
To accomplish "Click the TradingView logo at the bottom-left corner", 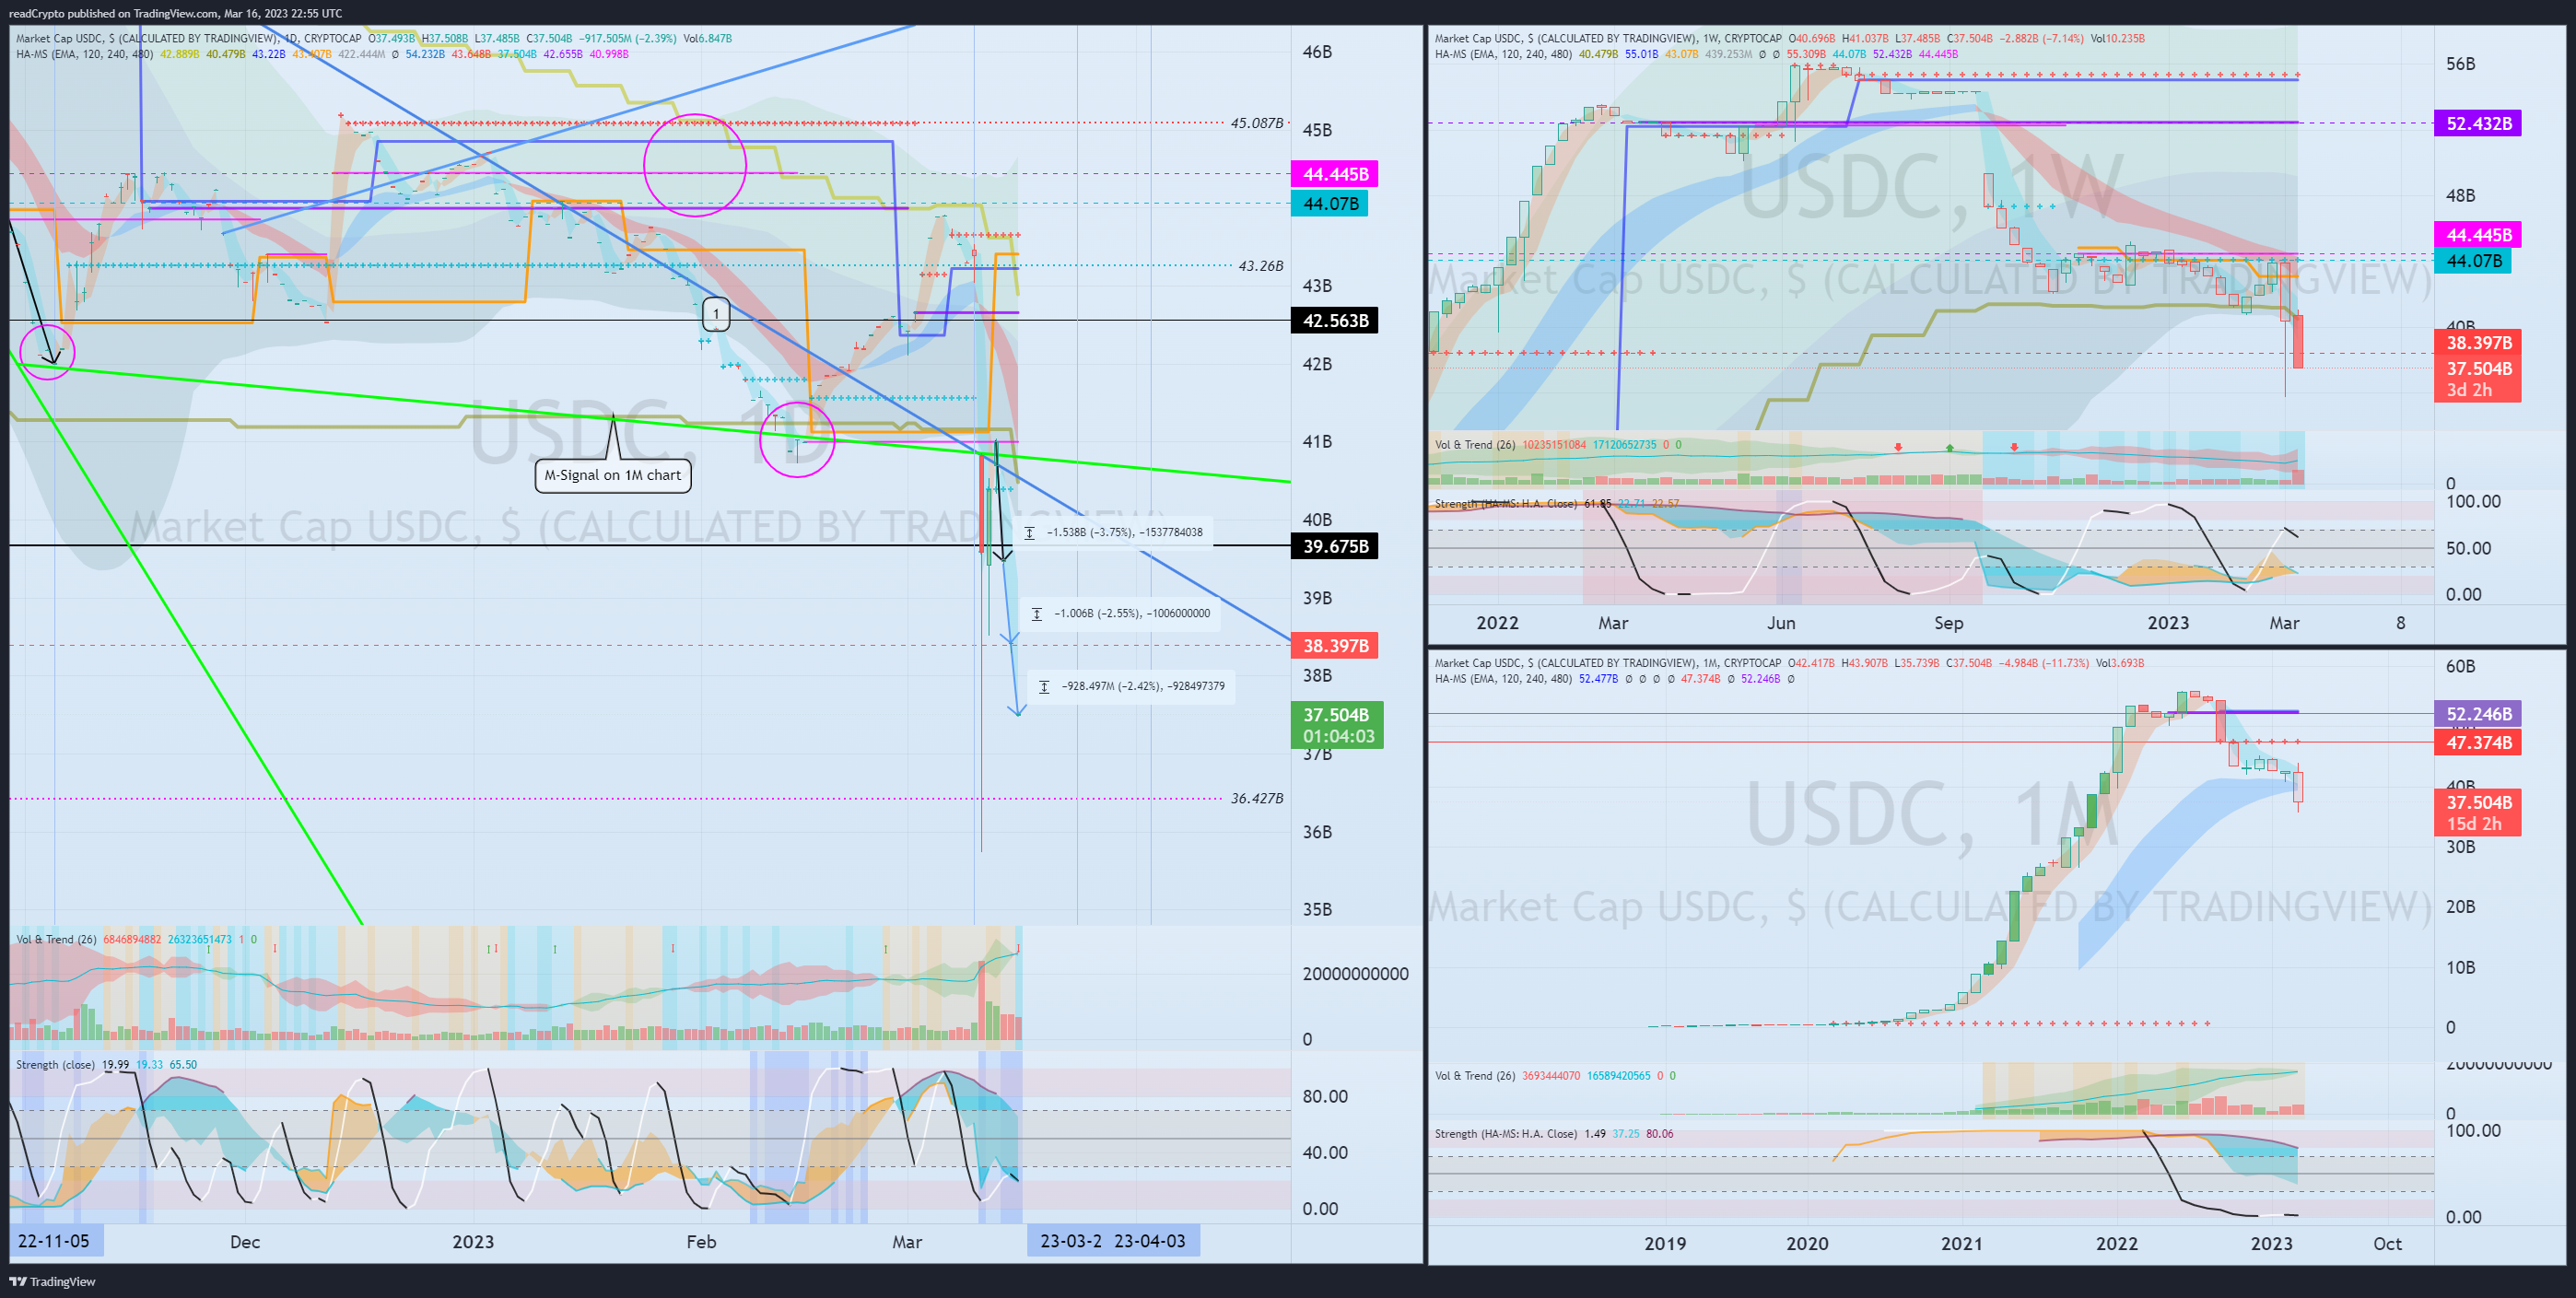I will point(52,1281).
